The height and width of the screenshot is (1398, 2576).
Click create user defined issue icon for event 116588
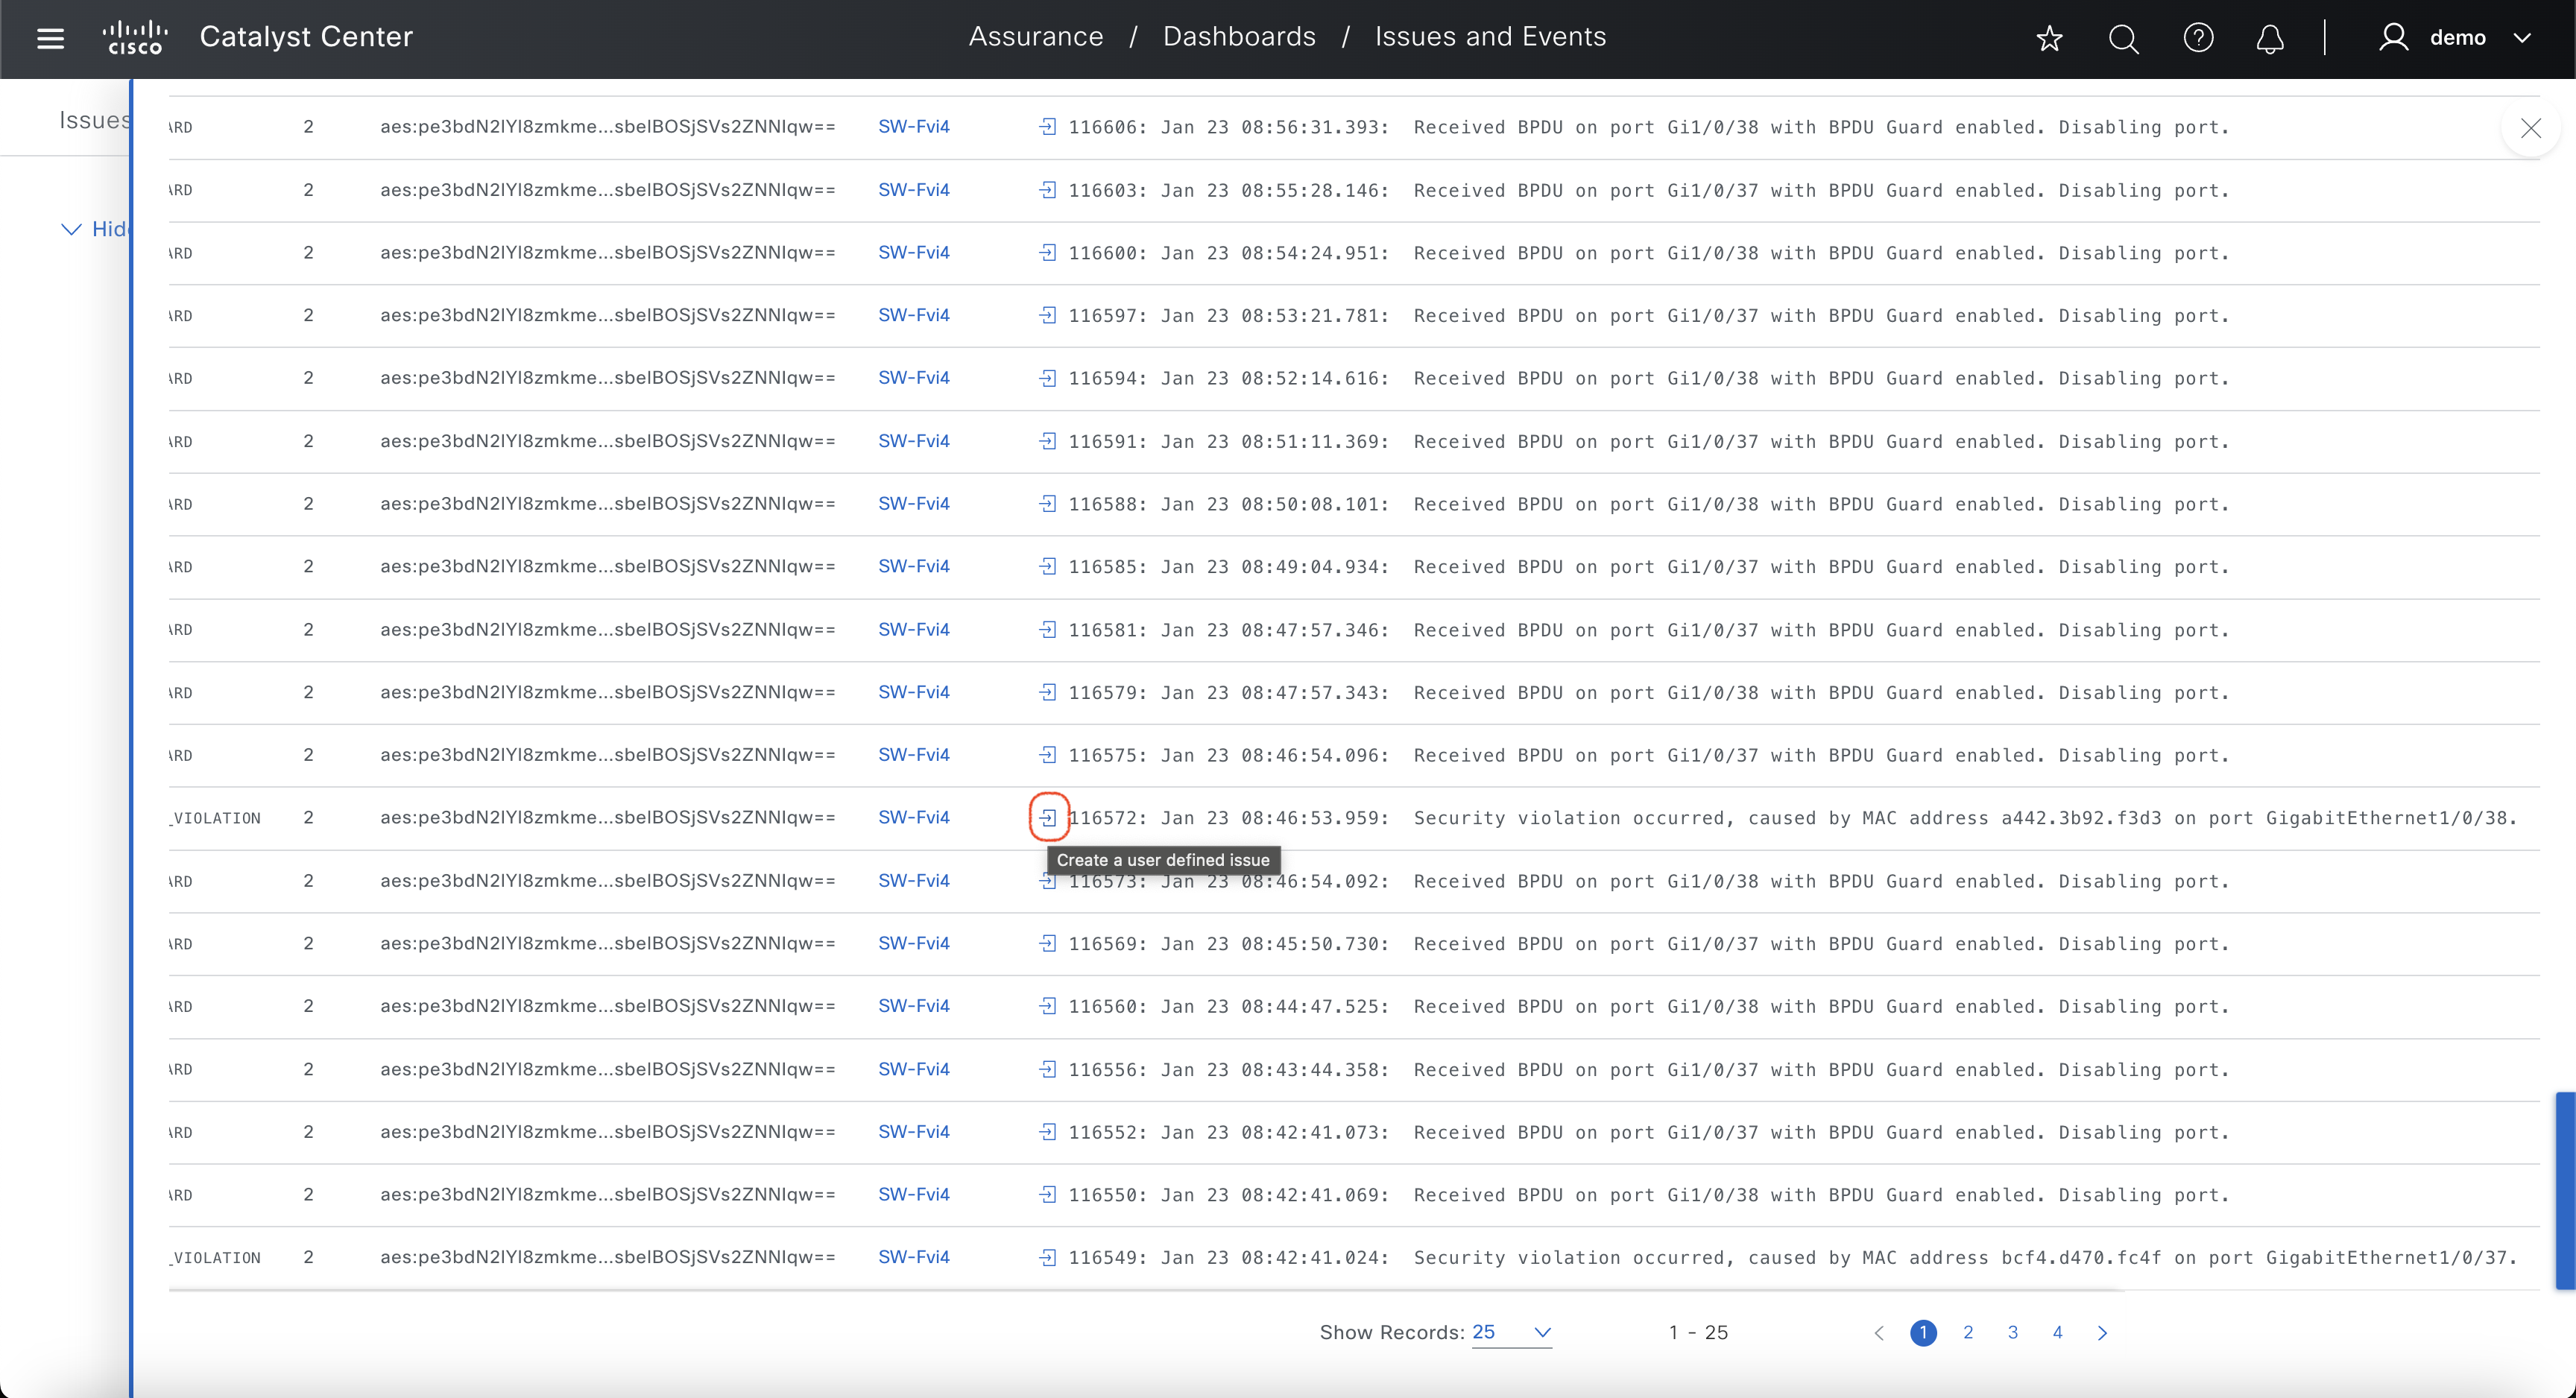[x=1047, y=504]
